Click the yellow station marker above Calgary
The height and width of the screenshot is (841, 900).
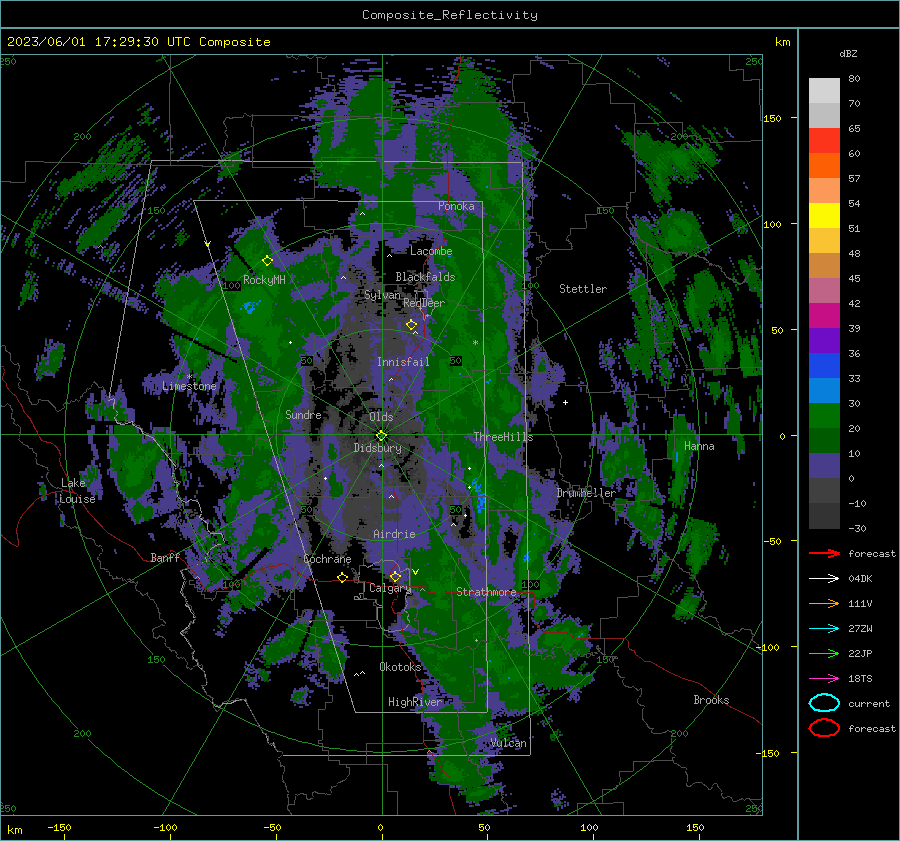(x=395, y=576)
